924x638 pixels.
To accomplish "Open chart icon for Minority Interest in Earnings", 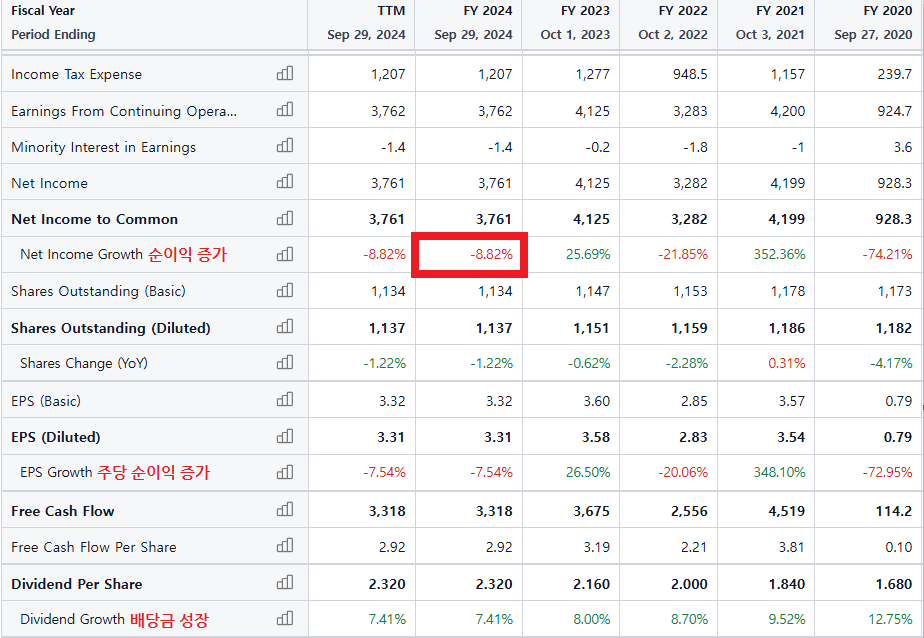I will tap(285, 146).
